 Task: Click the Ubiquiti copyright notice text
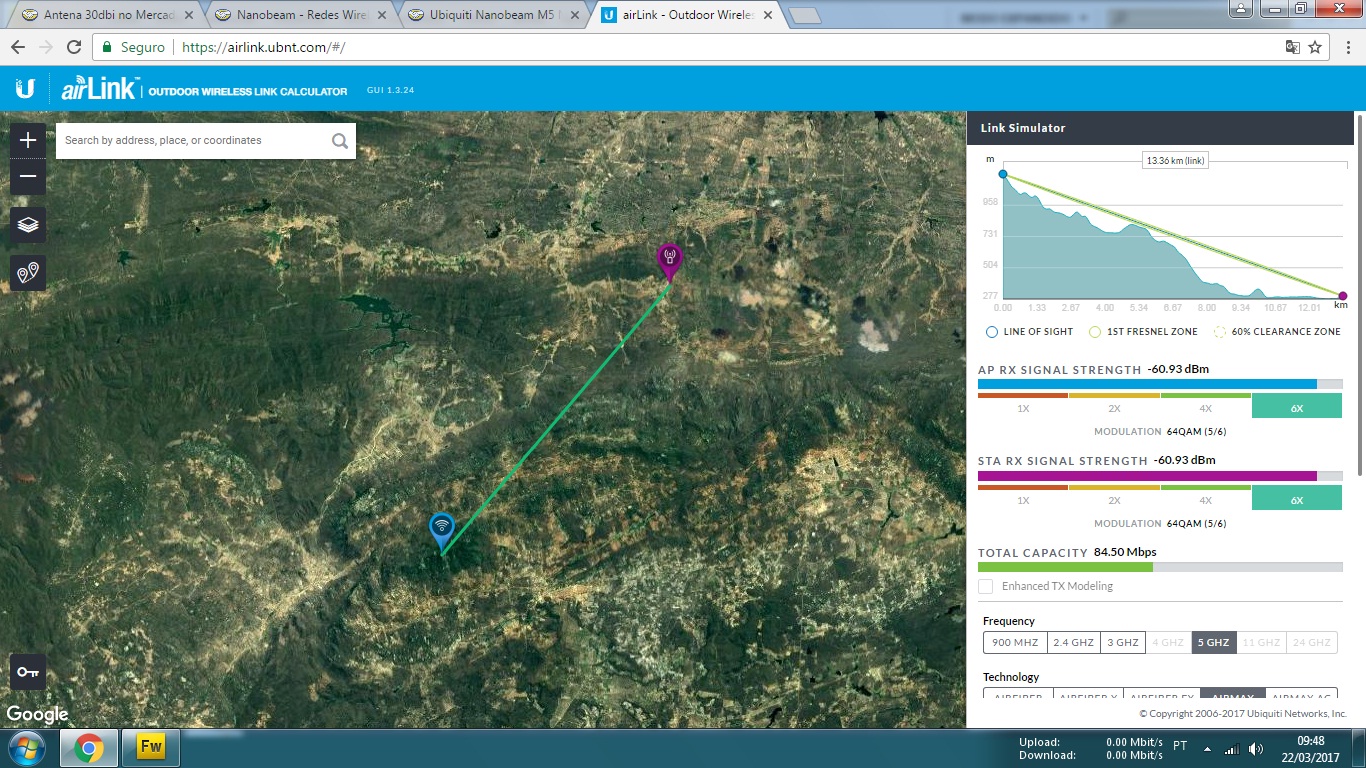tap(1243, 713)
